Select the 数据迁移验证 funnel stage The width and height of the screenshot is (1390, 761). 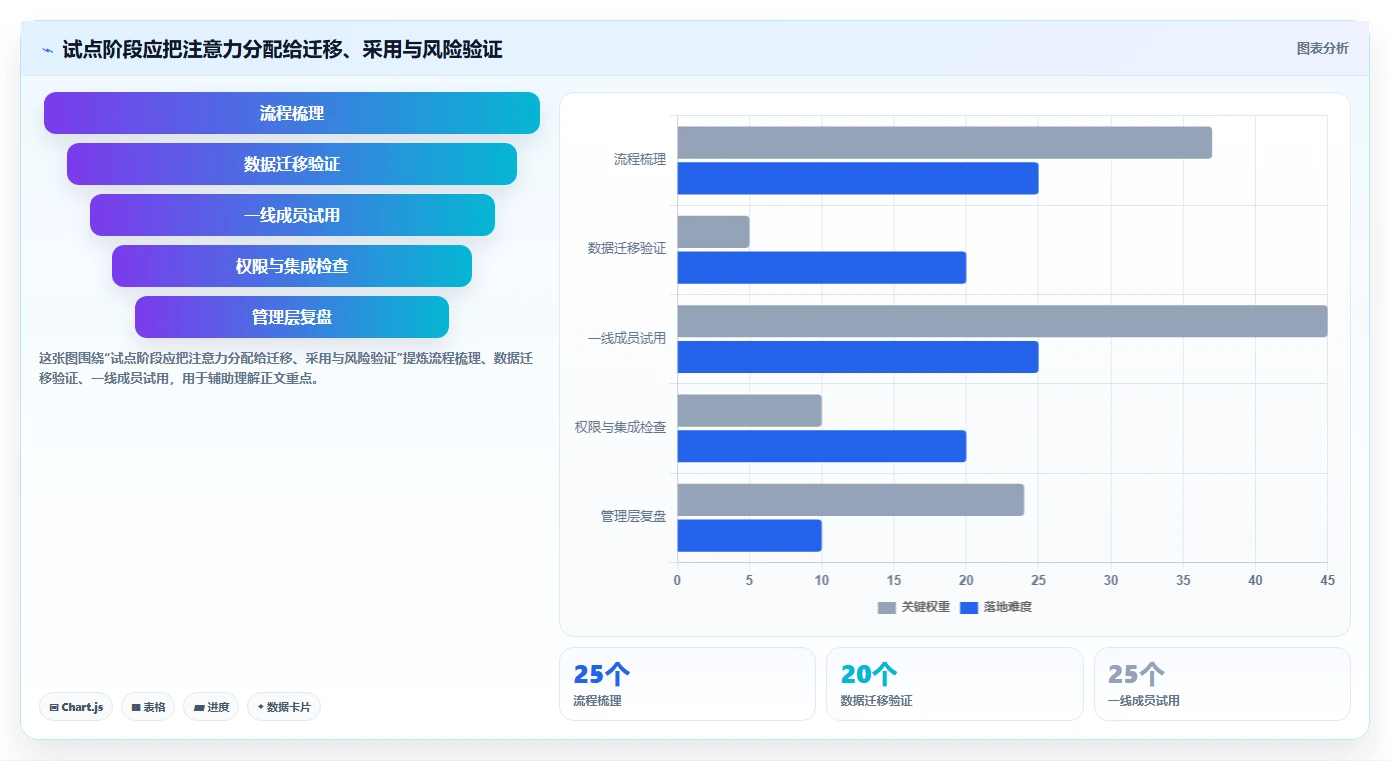point(292,164)
